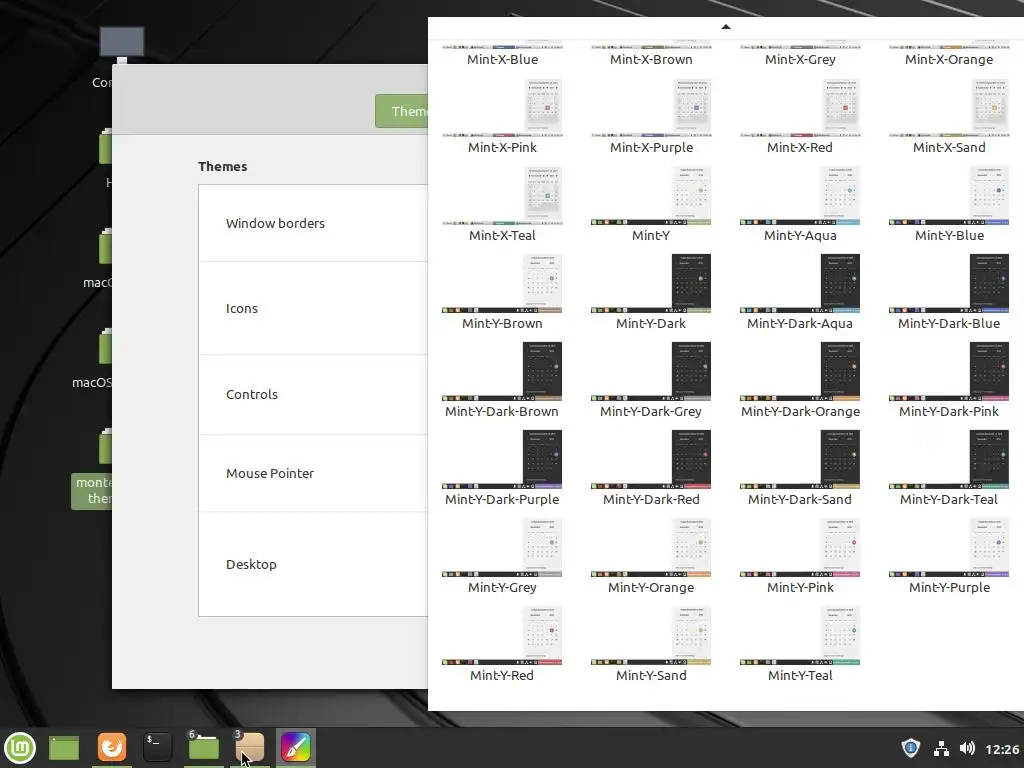Choose the Mint-Y-Red theme
Screen dimensions: 1024x768
[x=502, y=645]
